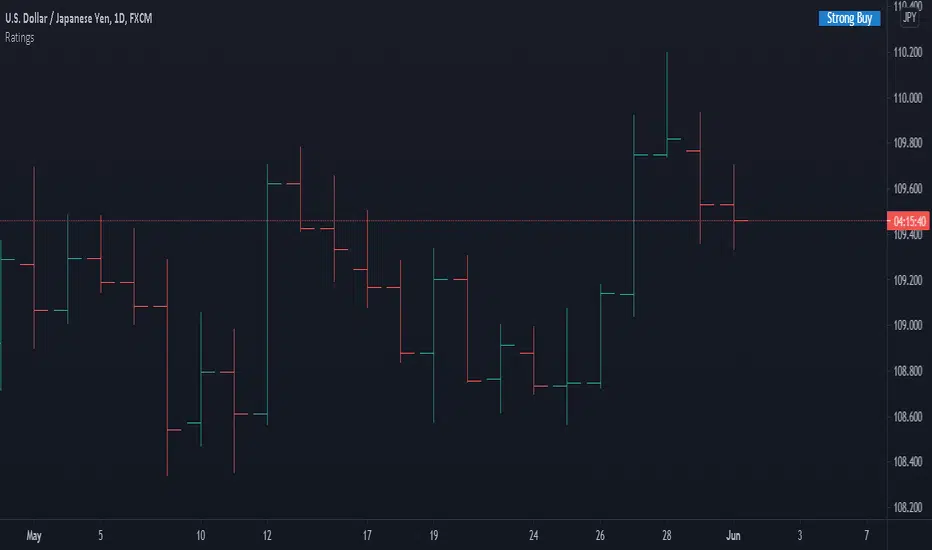This screenshot has height=550, width=932.
Task: Select the 19 date marker on time axis
Action: [x=434, y=534]
